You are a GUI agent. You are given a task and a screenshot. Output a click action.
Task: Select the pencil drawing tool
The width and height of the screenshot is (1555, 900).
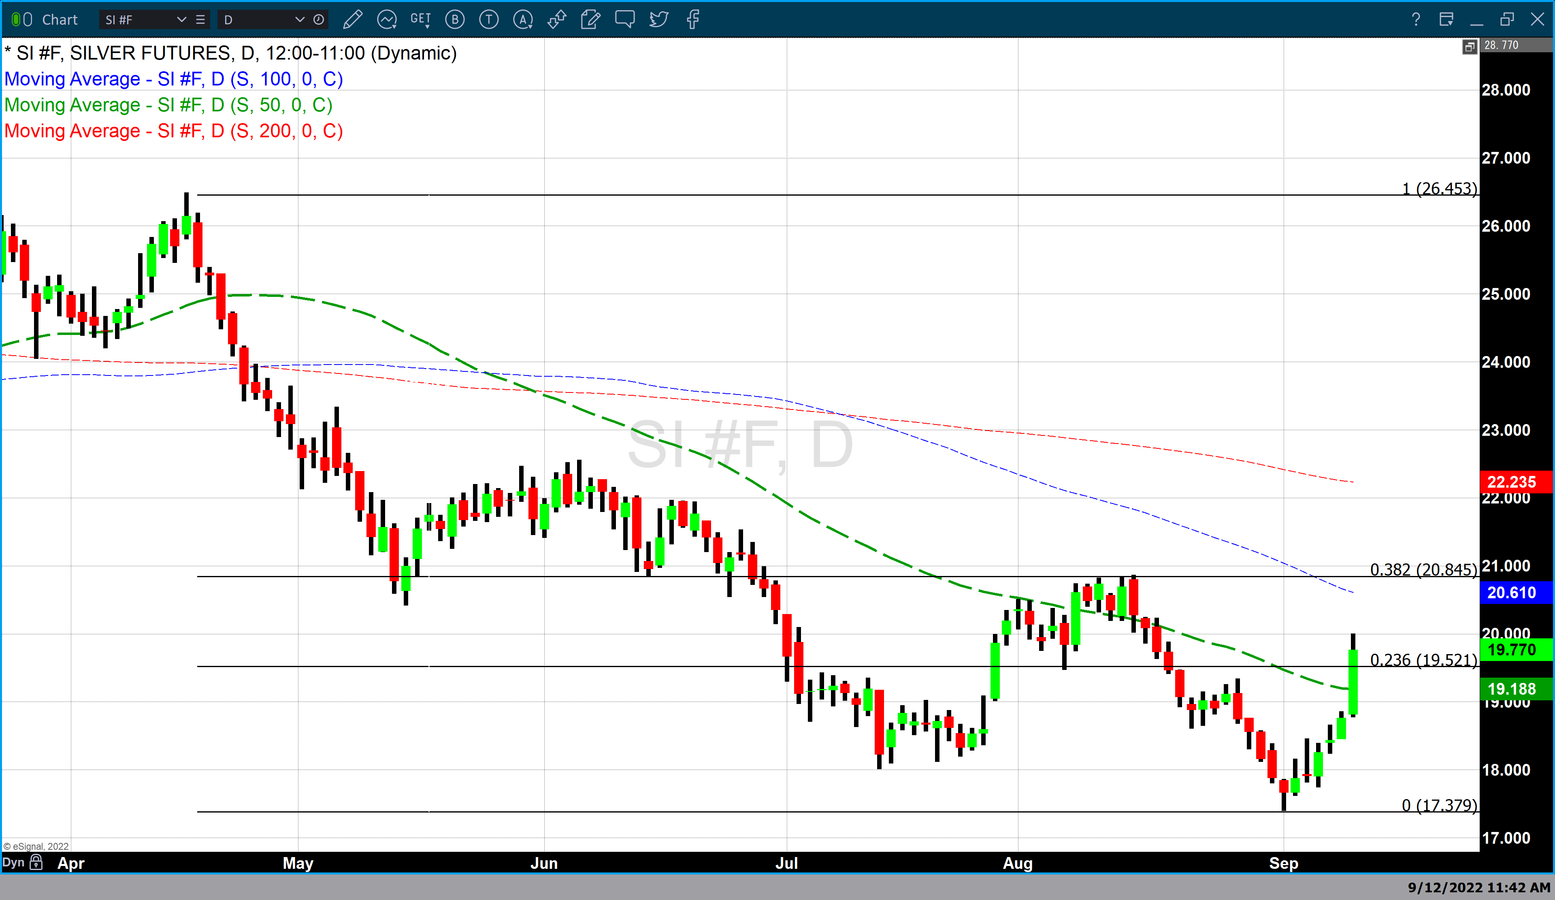352,19
